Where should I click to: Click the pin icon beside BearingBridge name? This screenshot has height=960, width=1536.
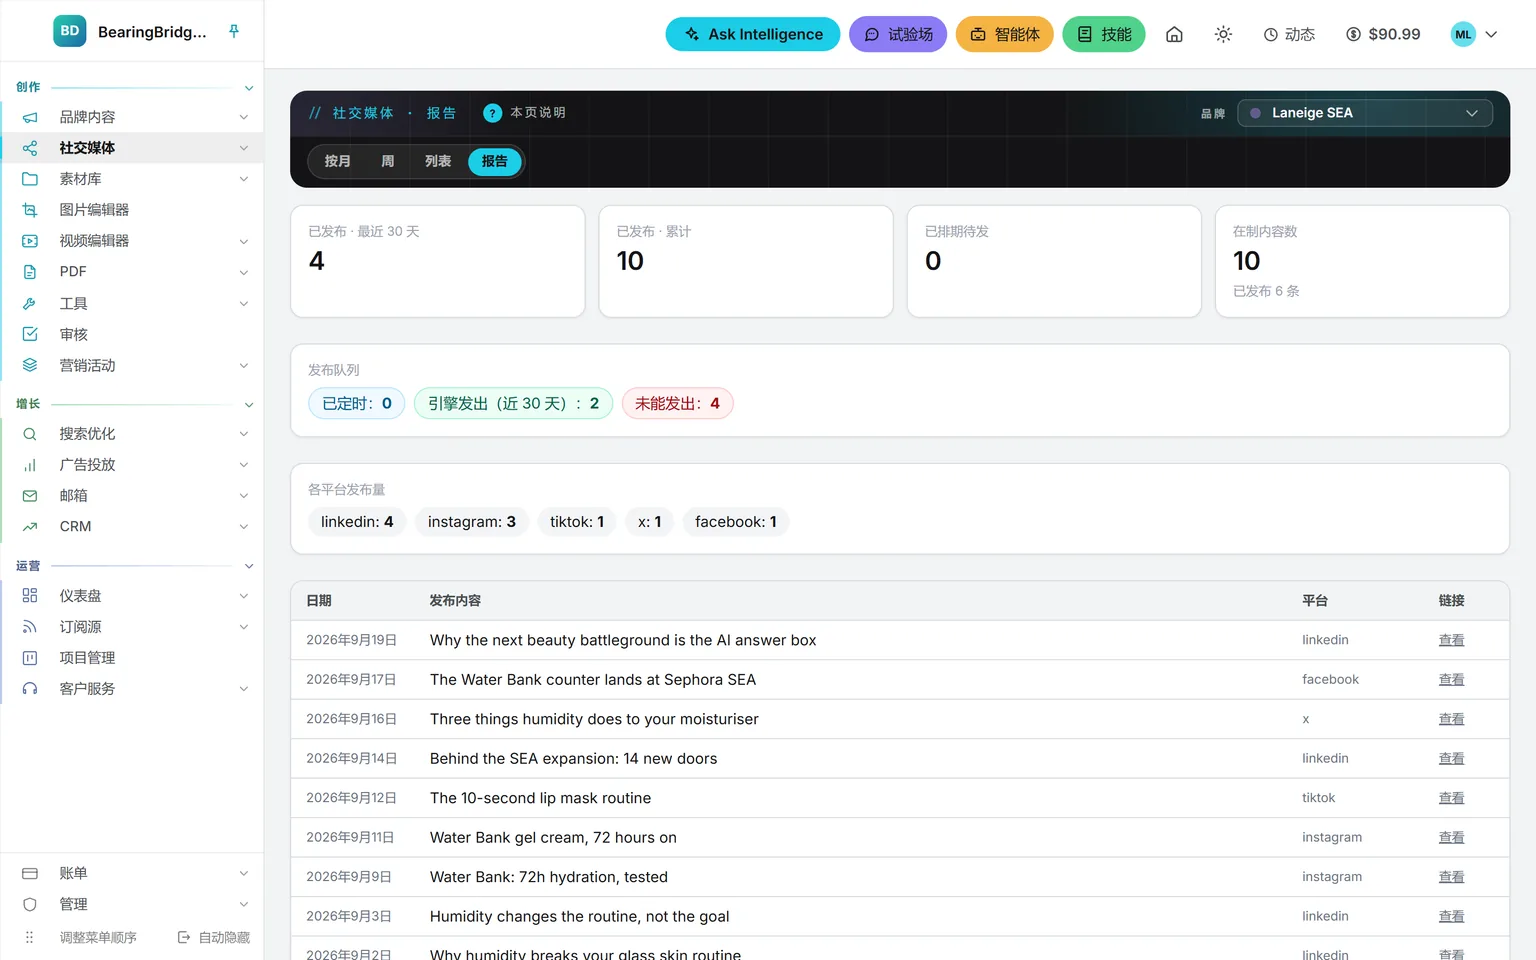coord(234,31)
